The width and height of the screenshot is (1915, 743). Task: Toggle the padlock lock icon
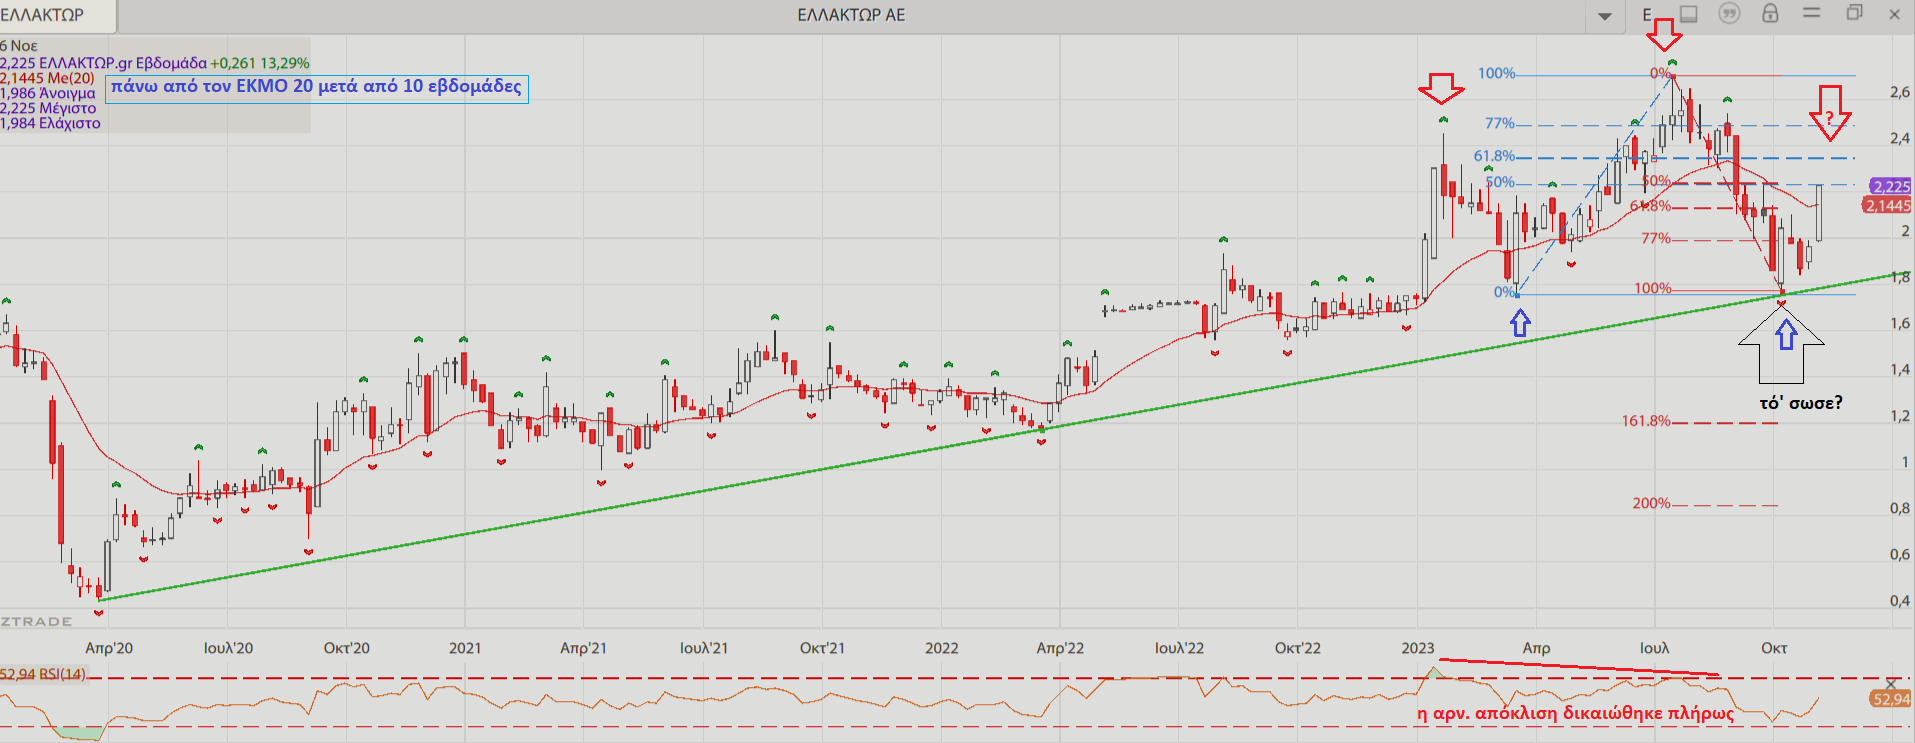(x=1770, y=14)
